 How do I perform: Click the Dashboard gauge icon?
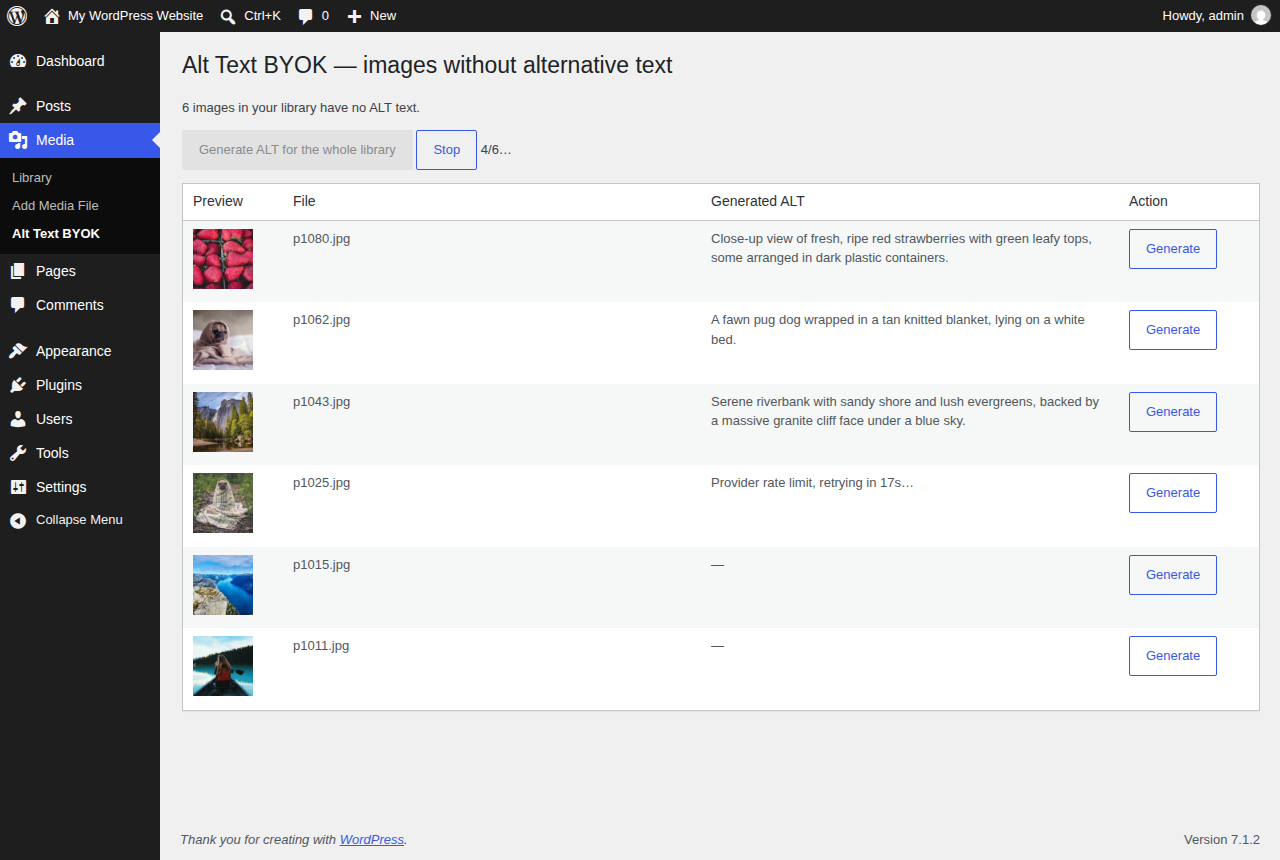(x=18, y=61)
